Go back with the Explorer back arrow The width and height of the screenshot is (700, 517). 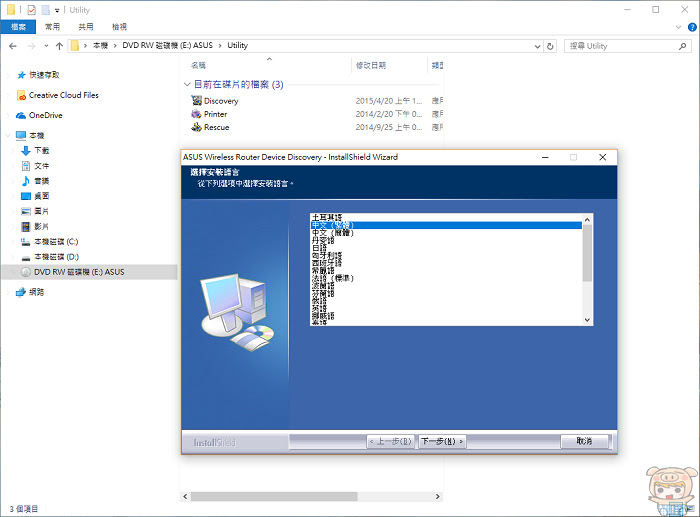point(13,46)
